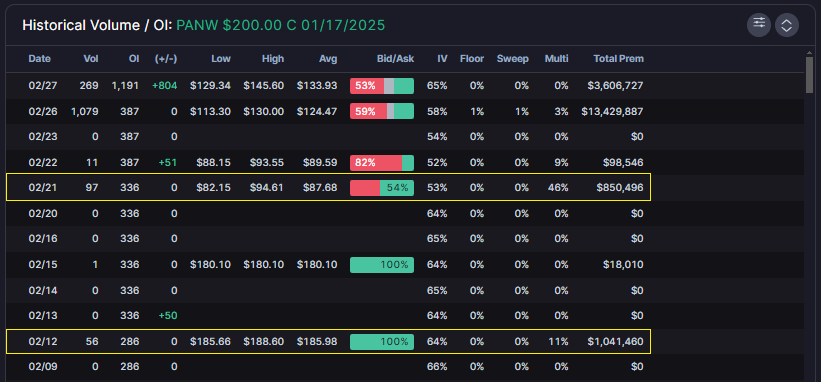Click total premium $13,429,887

612,111
